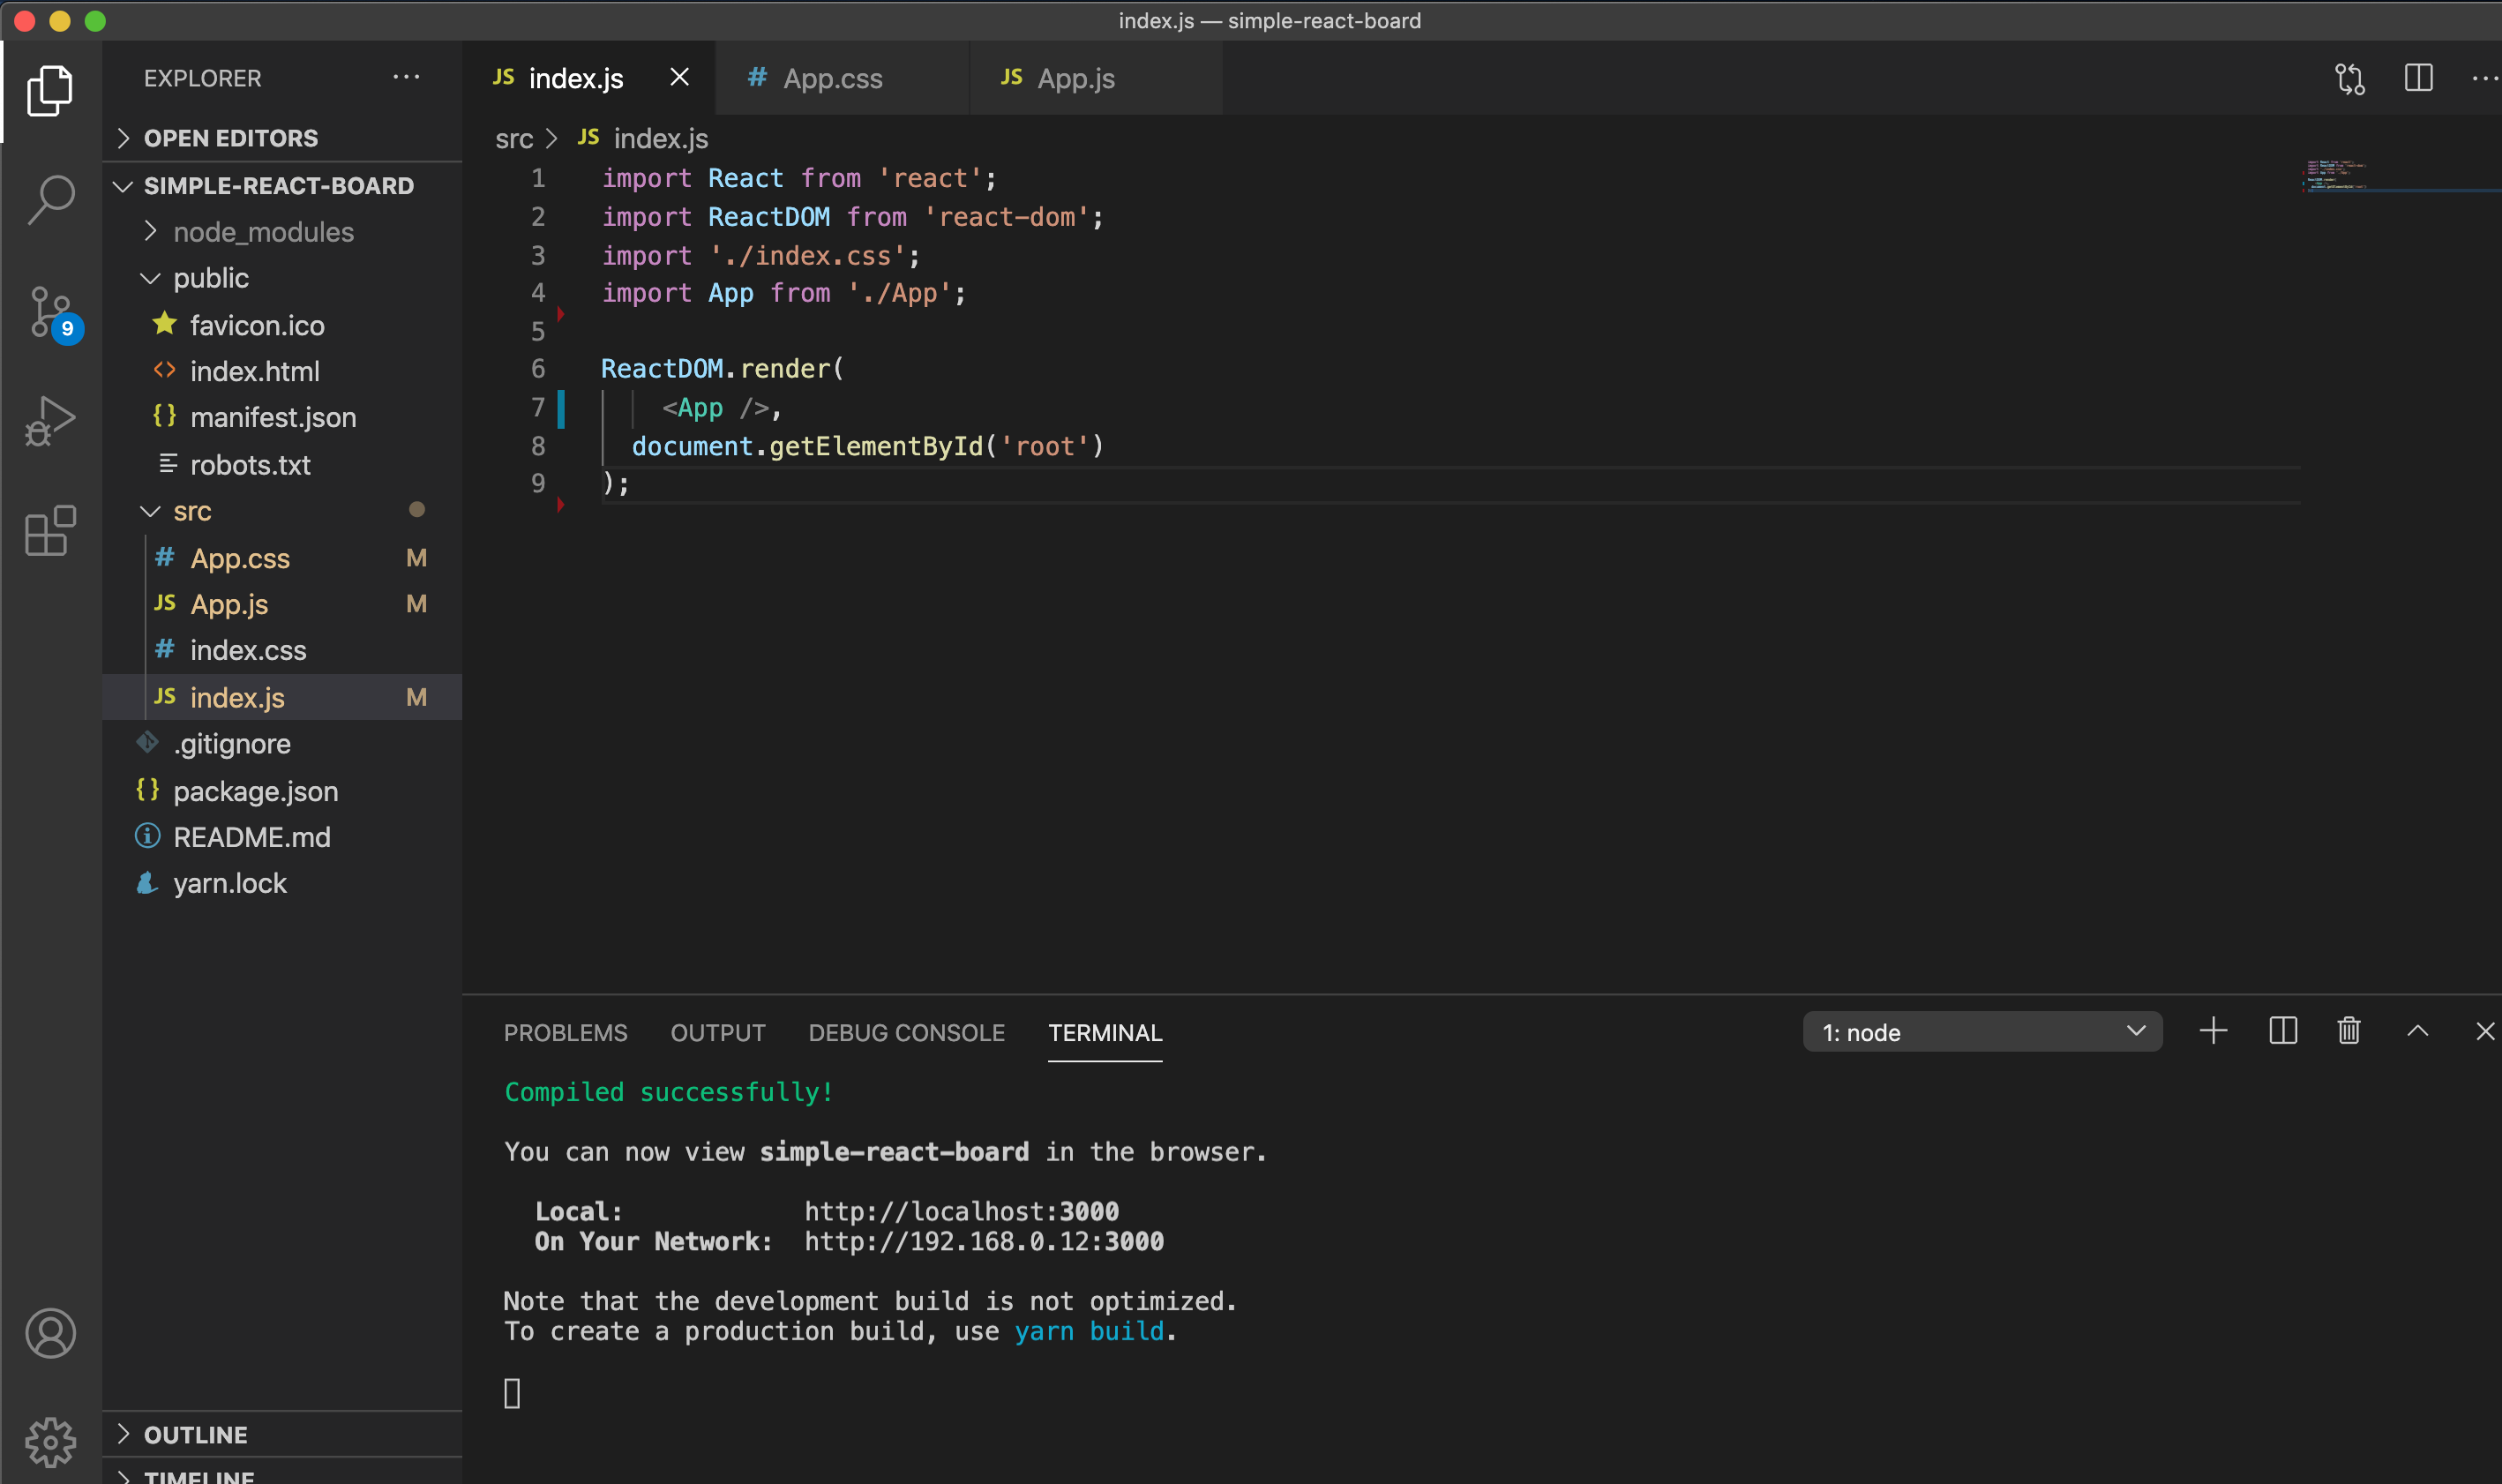Screen dimensions: 2502x1484
Task: Switch to the App.css editor tab
Action: (x=832, y=78)
